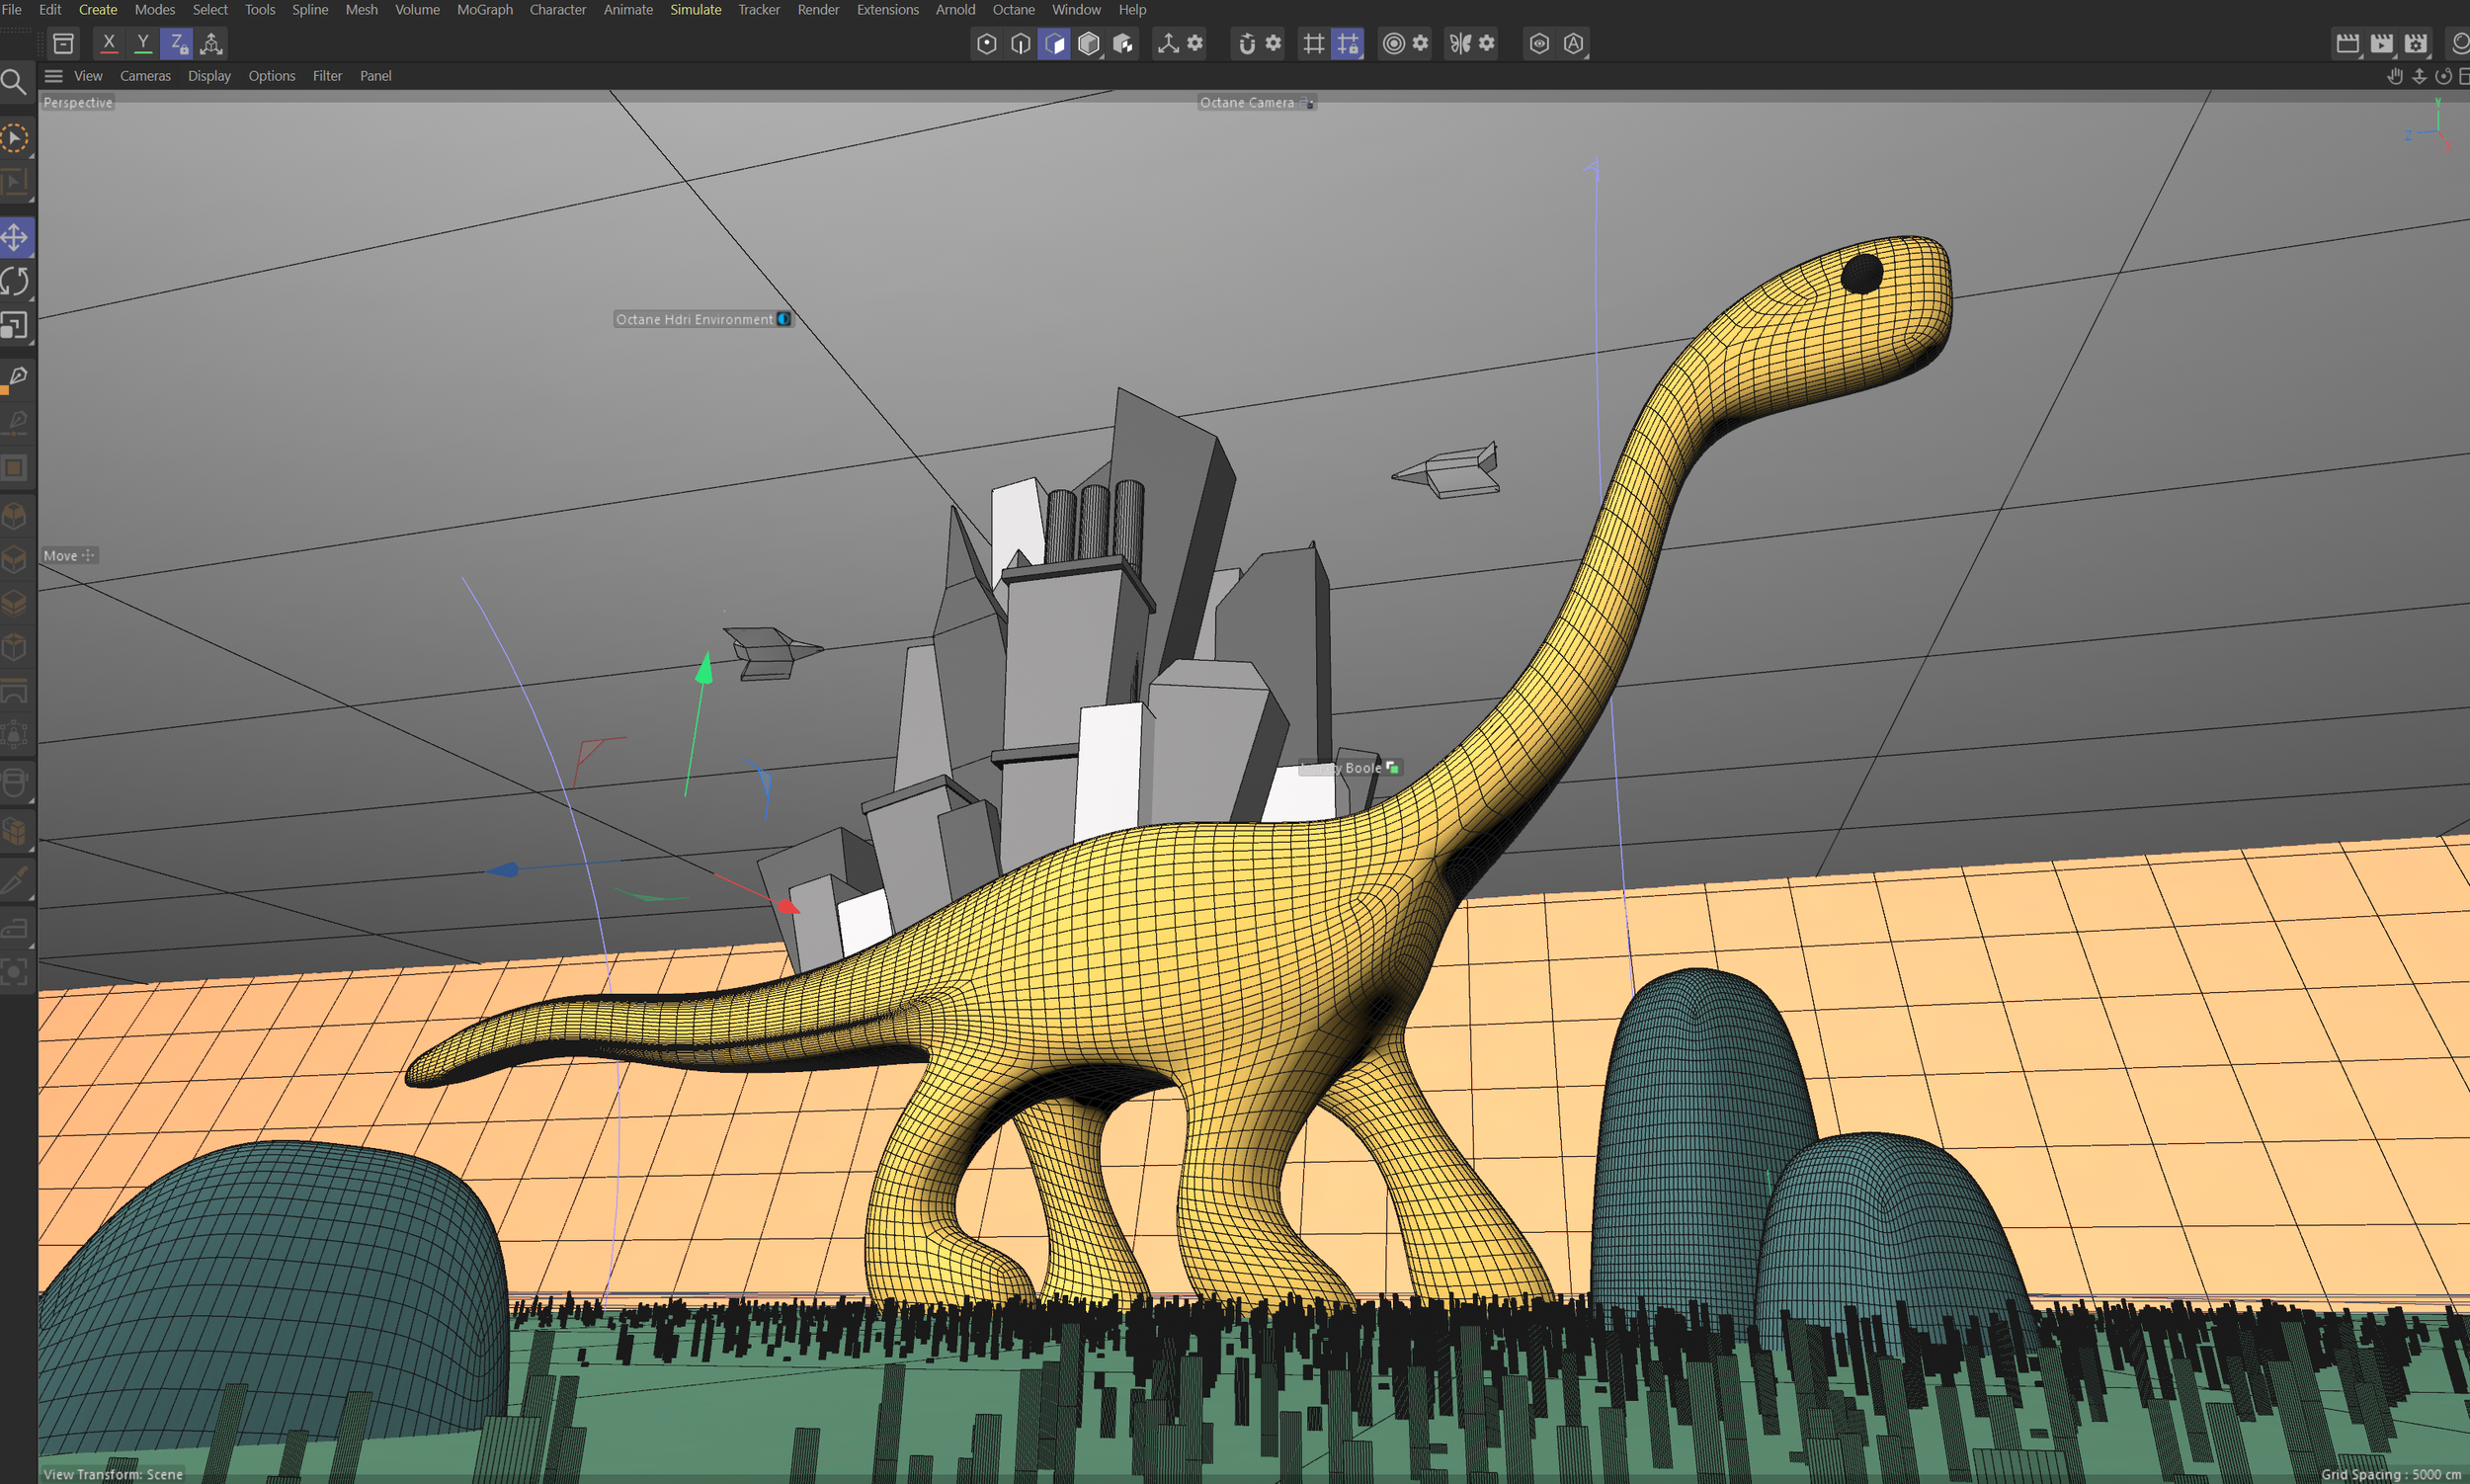Viewport: 2470px width, 1484px height.
Task: Select the Scale tool
Action: (15, 325)
